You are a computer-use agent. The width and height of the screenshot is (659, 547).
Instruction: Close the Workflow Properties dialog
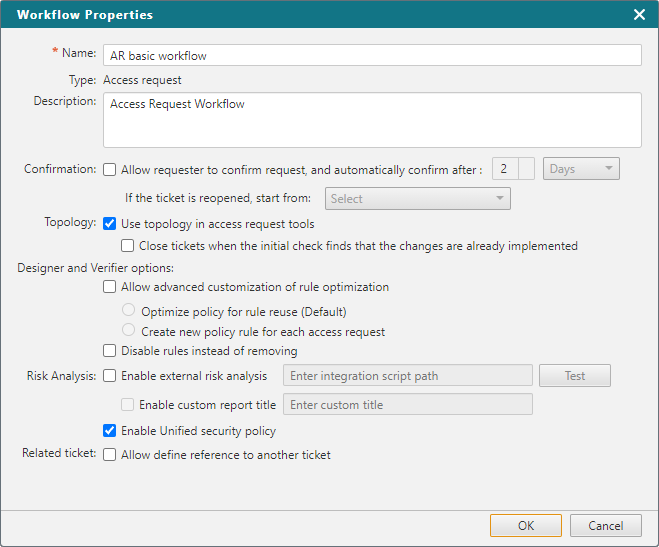pyautogui.click(x=639, y=15)
